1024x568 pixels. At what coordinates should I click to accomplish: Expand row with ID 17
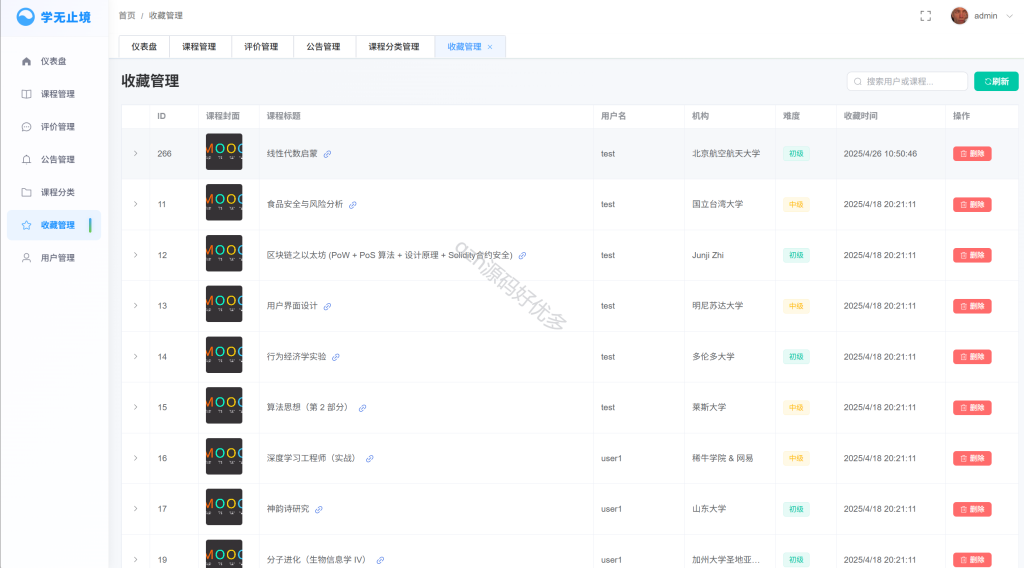(136, 509)
